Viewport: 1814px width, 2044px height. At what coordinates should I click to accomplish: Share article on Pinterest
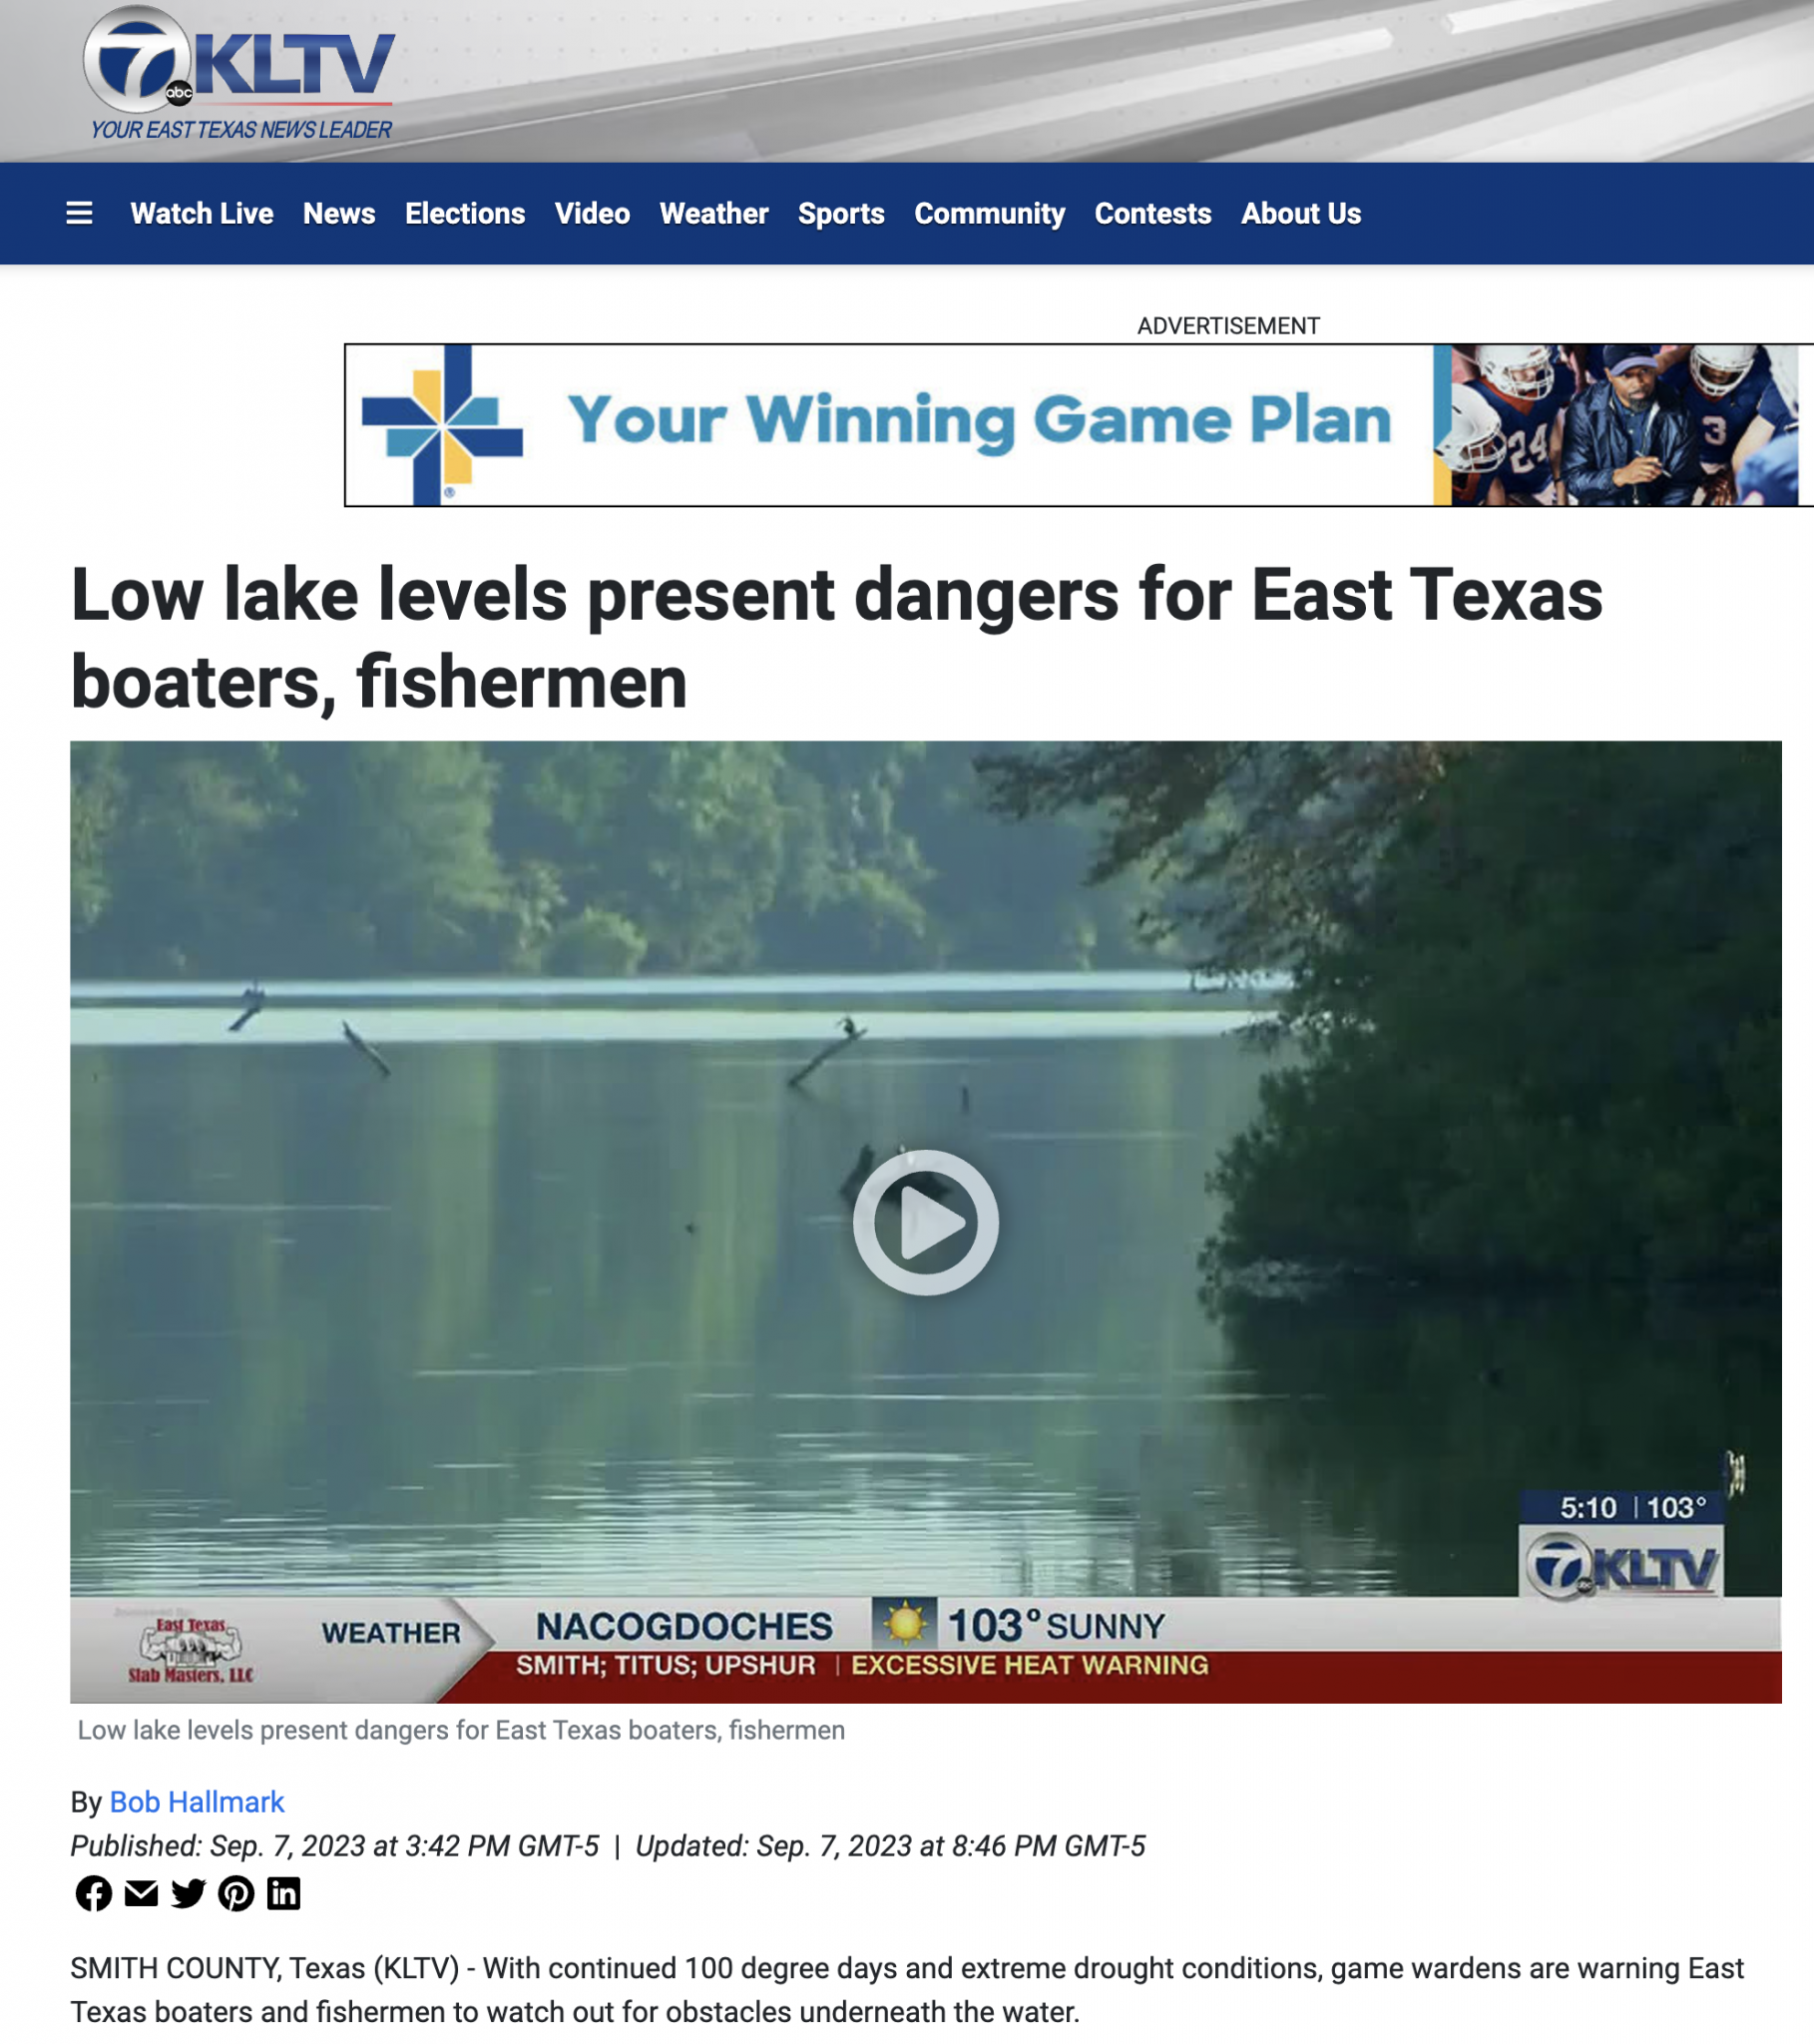tap(236, 1893)
